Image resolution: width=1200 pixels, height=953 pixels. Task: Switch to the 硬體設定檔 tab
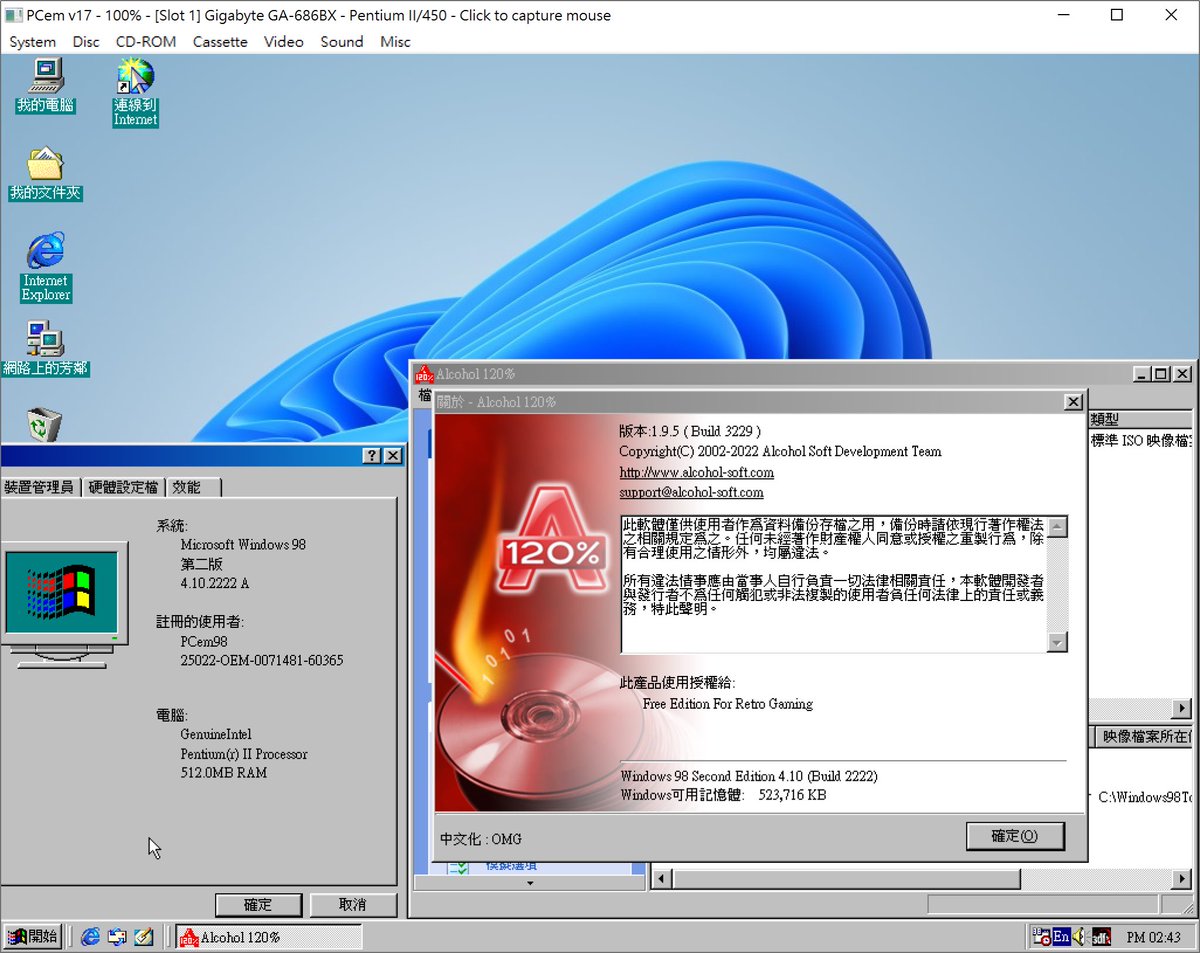[x=123, y=487]
